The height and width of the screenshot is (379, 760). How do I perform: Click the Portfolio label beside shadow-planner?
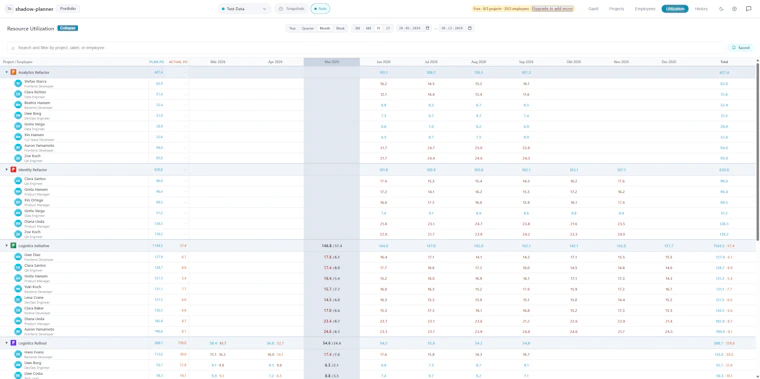click(x=68, y=9)
